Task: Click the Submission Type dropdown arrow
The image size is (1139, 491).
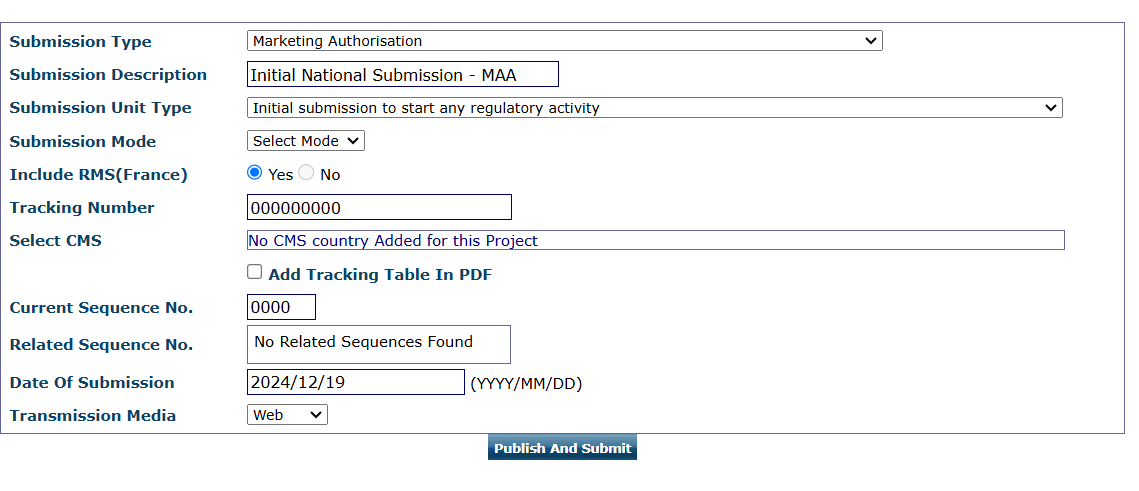Action: [871, 41]
